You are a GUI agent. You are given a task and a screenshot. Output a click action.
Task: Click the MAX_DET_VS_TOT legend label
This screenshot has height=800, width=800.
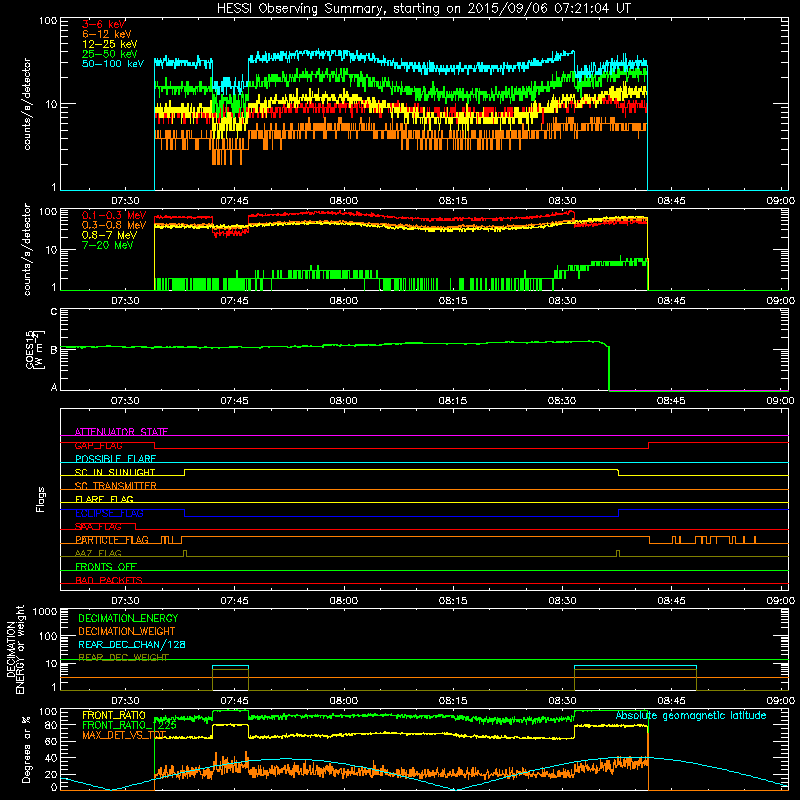124,735
